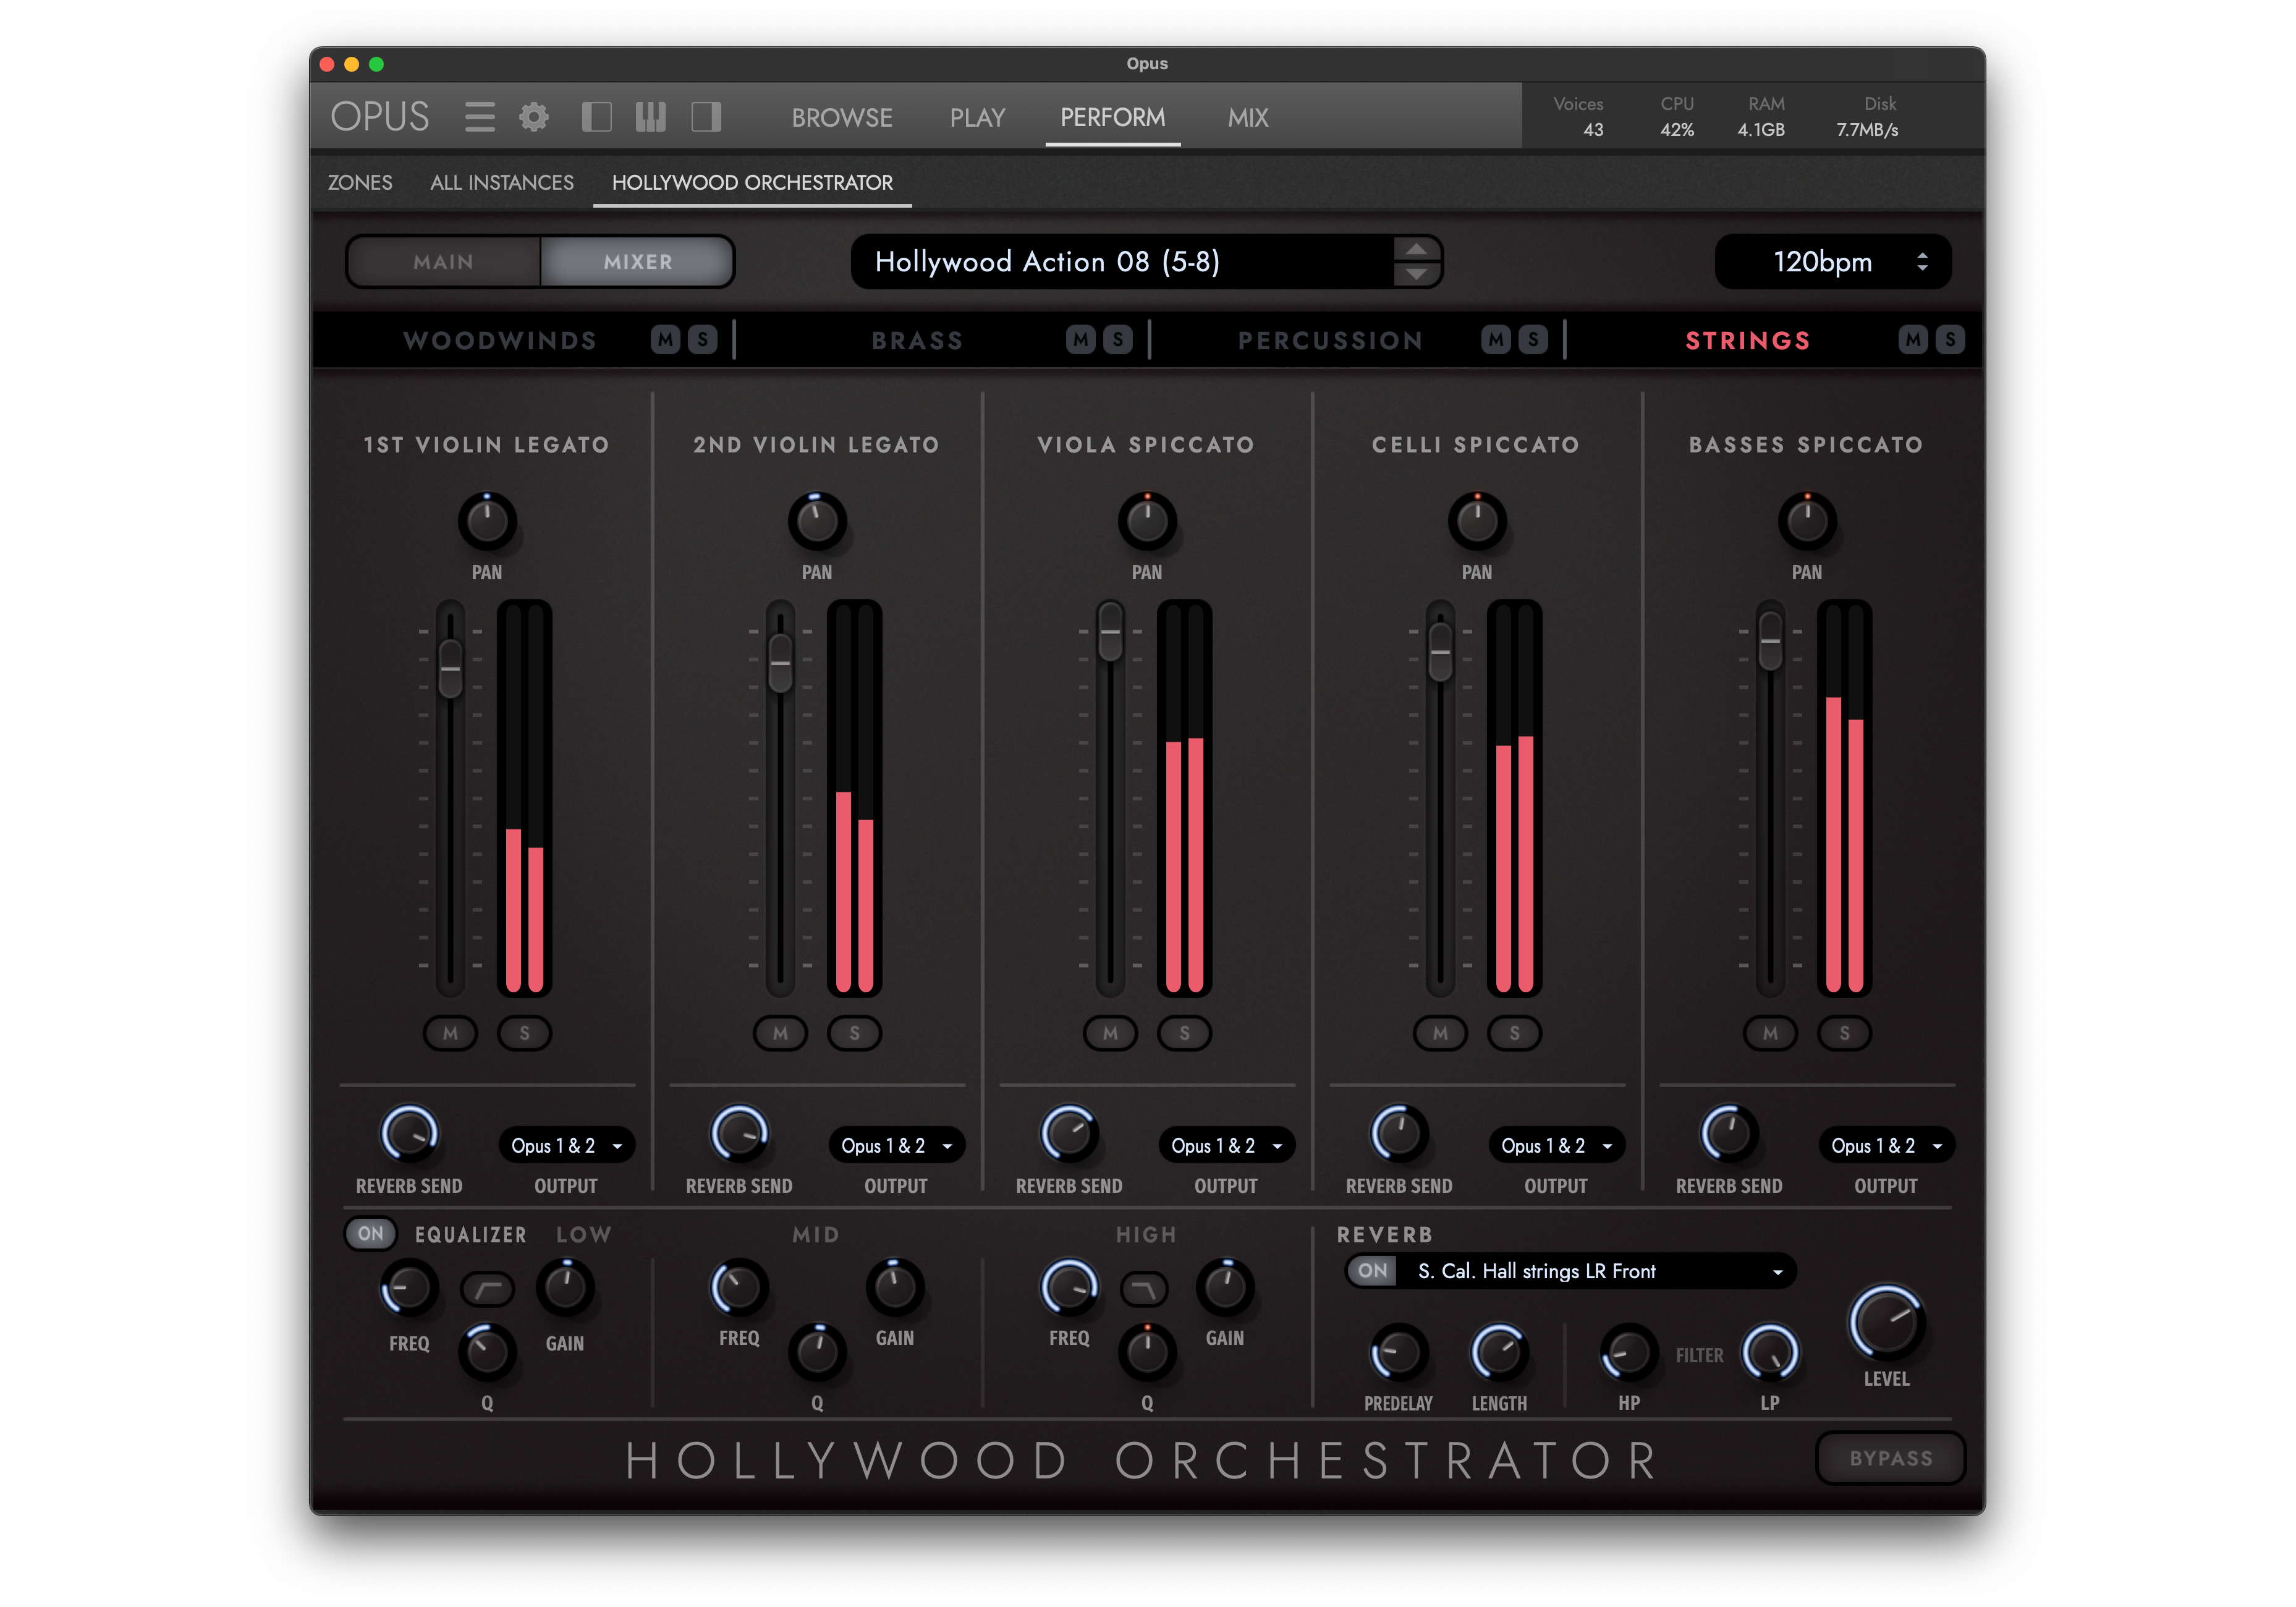The width and height of the screenshot is (2296, 1607).
Task: Open the ZONES sub-tab
Action: click(x=360, y=183)
